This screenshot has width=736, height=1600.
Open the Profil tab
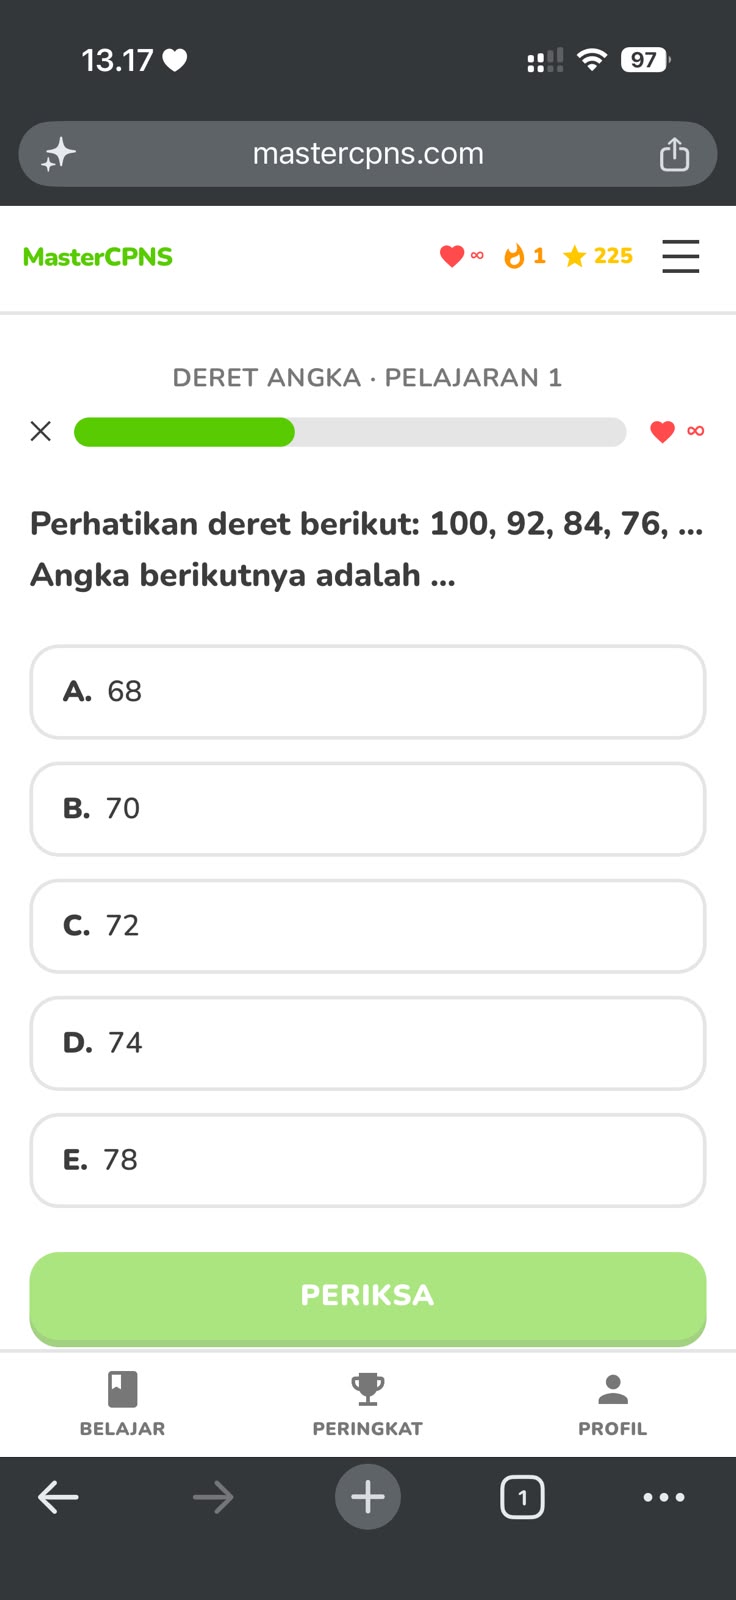tap(612, 1404)
